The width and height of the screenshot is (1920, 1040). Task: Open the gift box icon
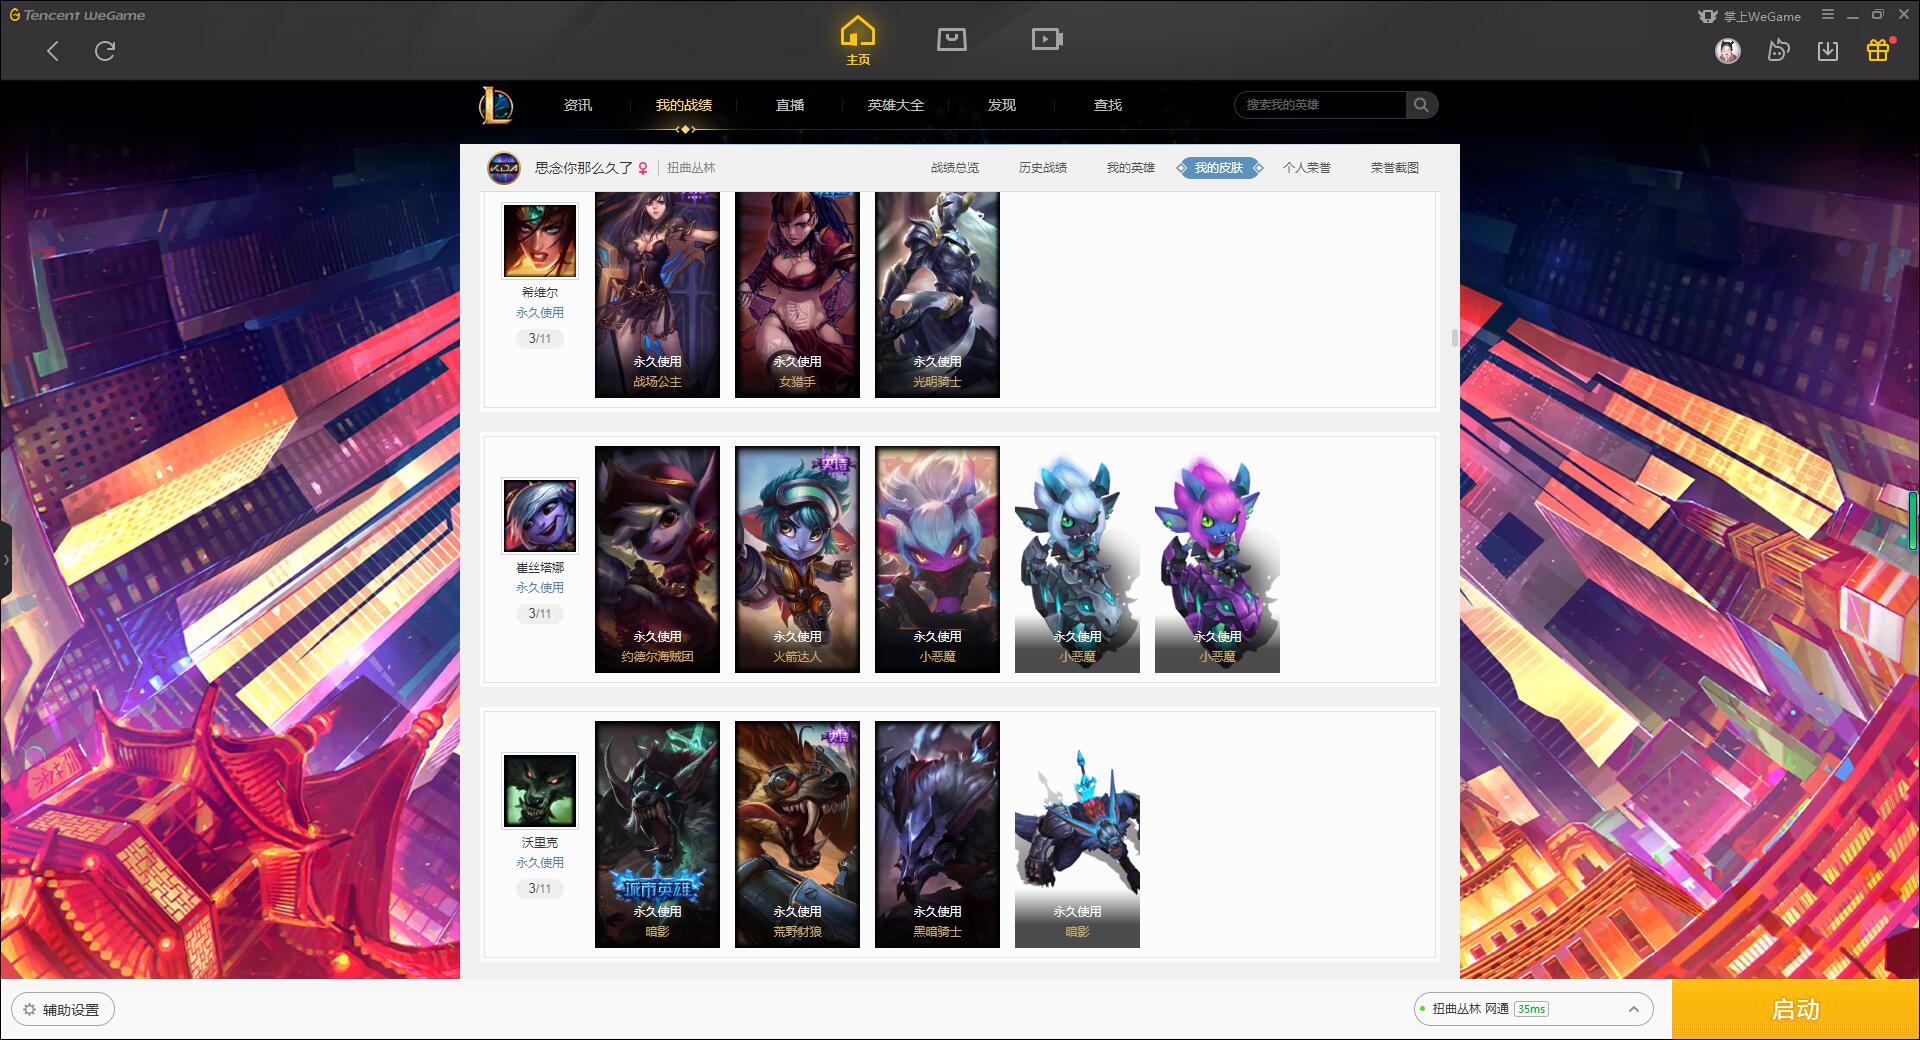pos(1878,50)
